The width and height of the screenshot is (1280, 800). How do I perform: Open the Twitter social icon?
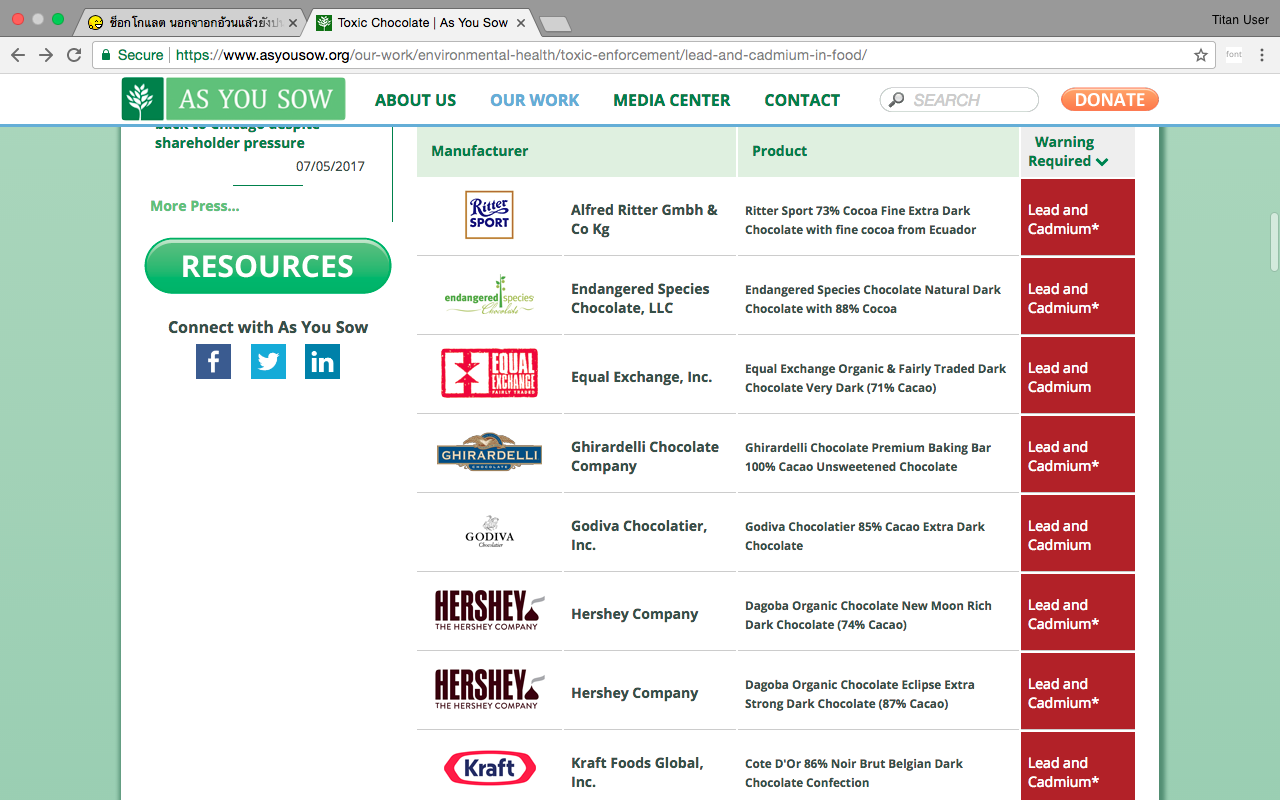pos(268,361)
